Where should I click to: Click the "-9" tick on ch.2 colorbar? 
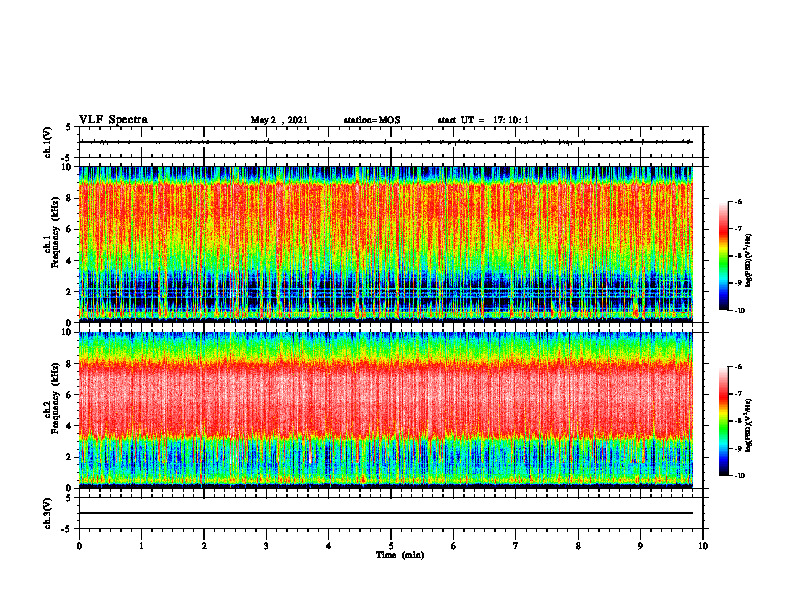point(738,448)
